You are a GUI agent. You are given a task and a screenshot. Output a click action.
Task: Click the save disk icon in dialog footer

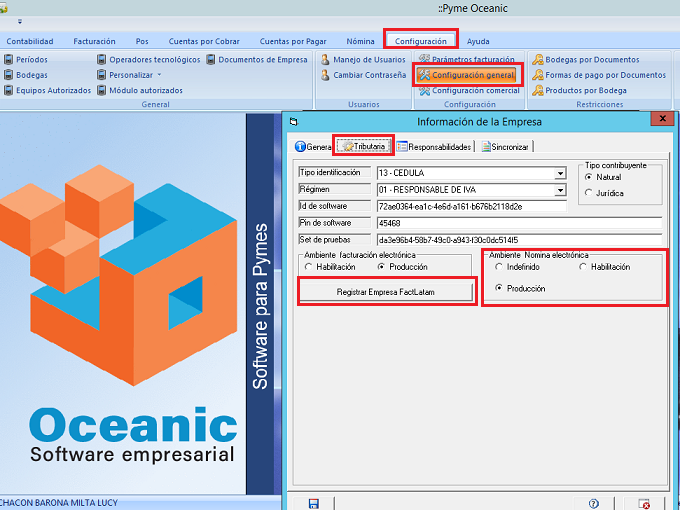[314, 503]
